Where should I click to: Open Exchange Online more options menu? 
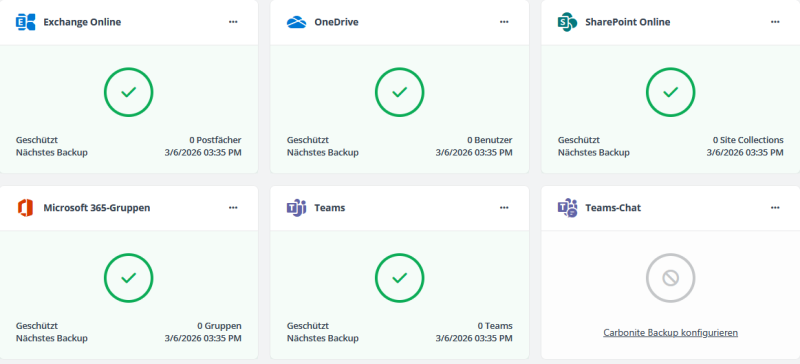[233, 22]
